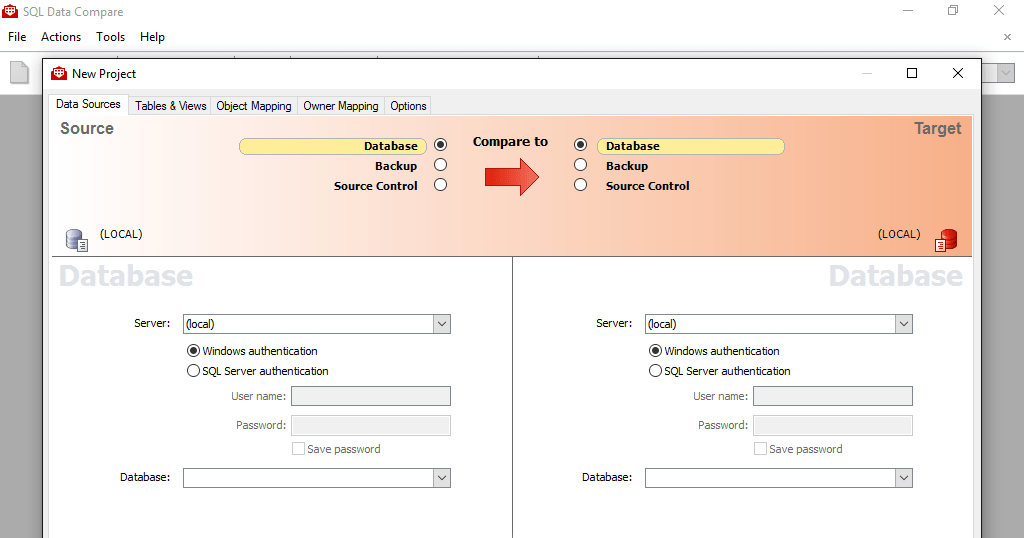Click the SQL Data Compare app icon

10,12
